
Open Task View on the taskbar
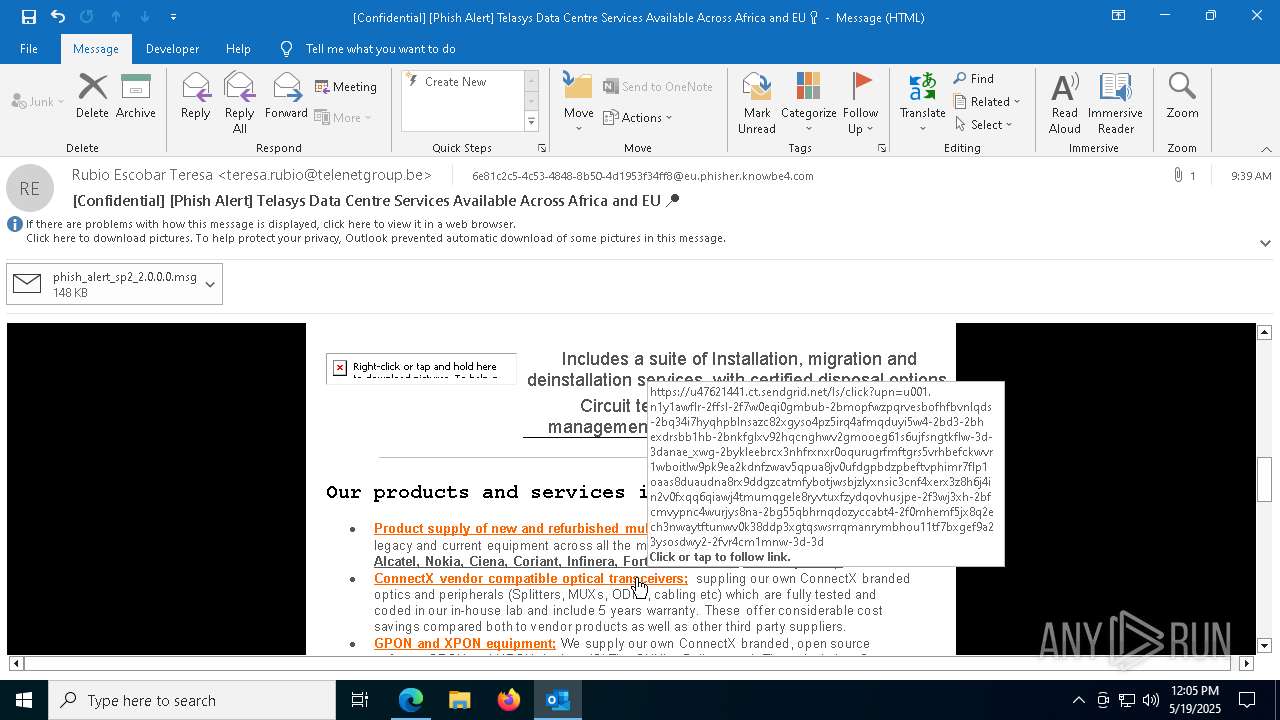coord(360,700)
